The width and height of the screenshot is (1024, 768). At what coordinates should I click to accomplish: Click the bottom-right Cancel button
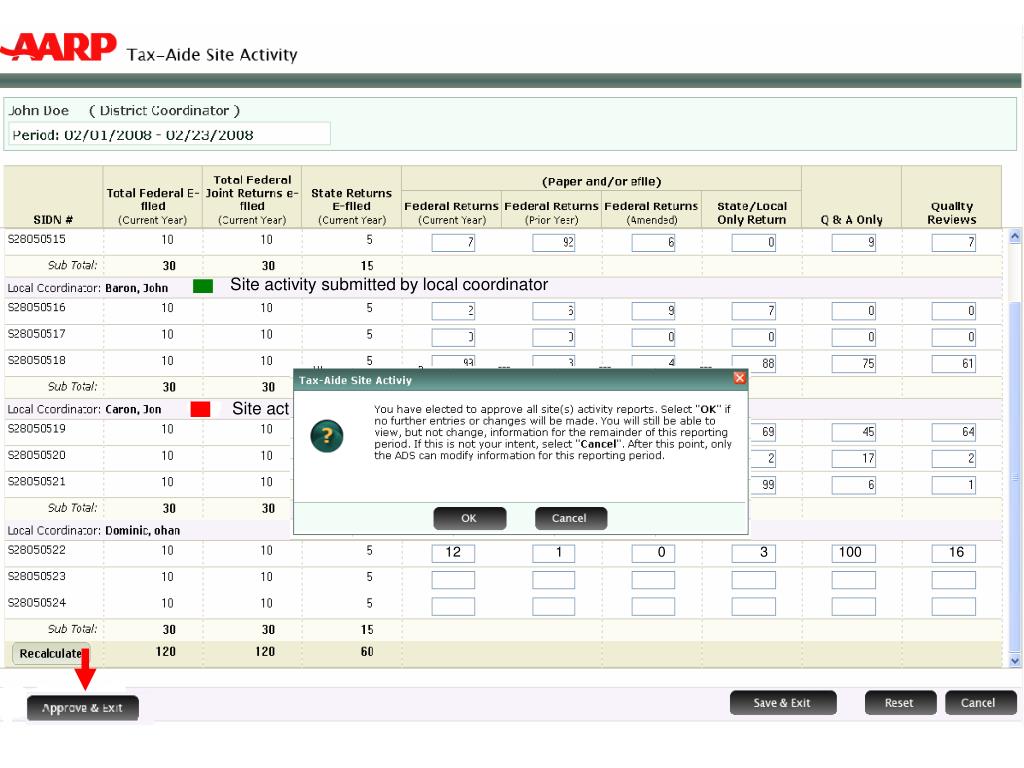click(x=980, y=703)
